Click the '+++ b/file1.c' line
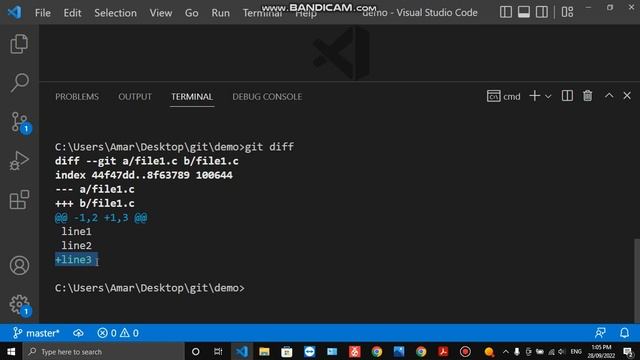The height and width of the screenshot is (360, 640). (x=95, y=203)
